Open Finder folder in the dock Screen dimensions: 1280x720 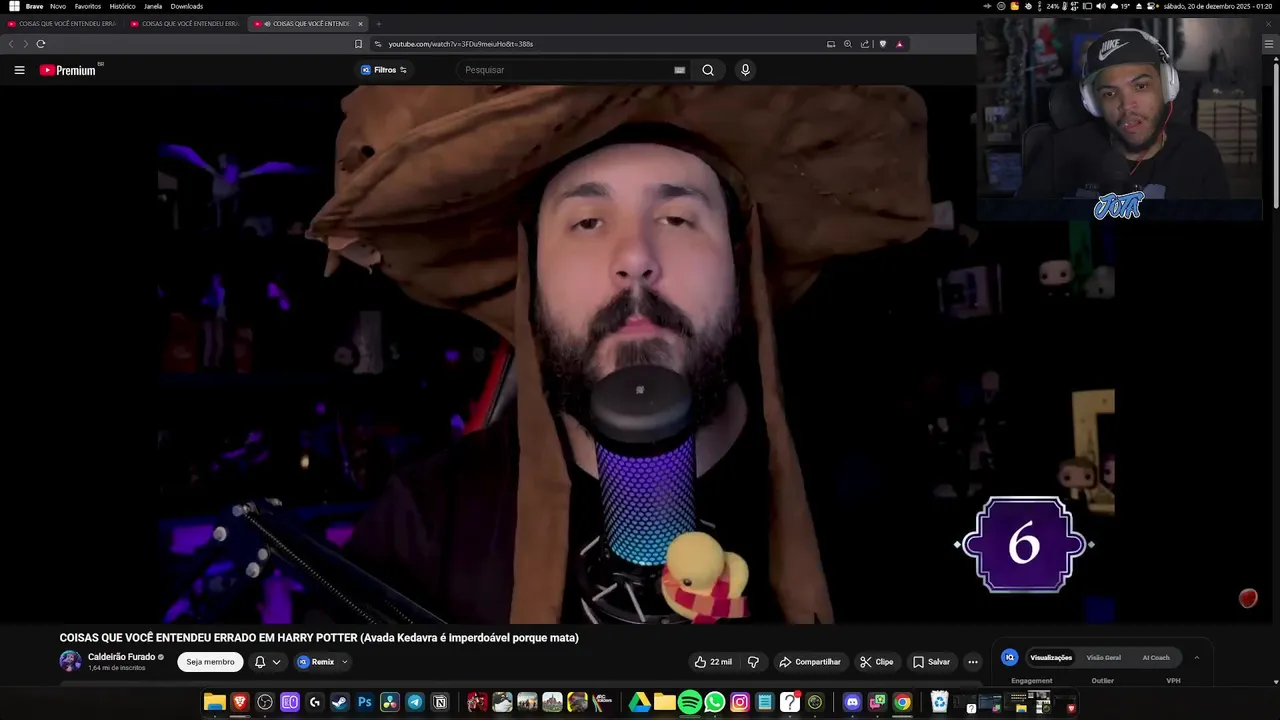(214, 703)
